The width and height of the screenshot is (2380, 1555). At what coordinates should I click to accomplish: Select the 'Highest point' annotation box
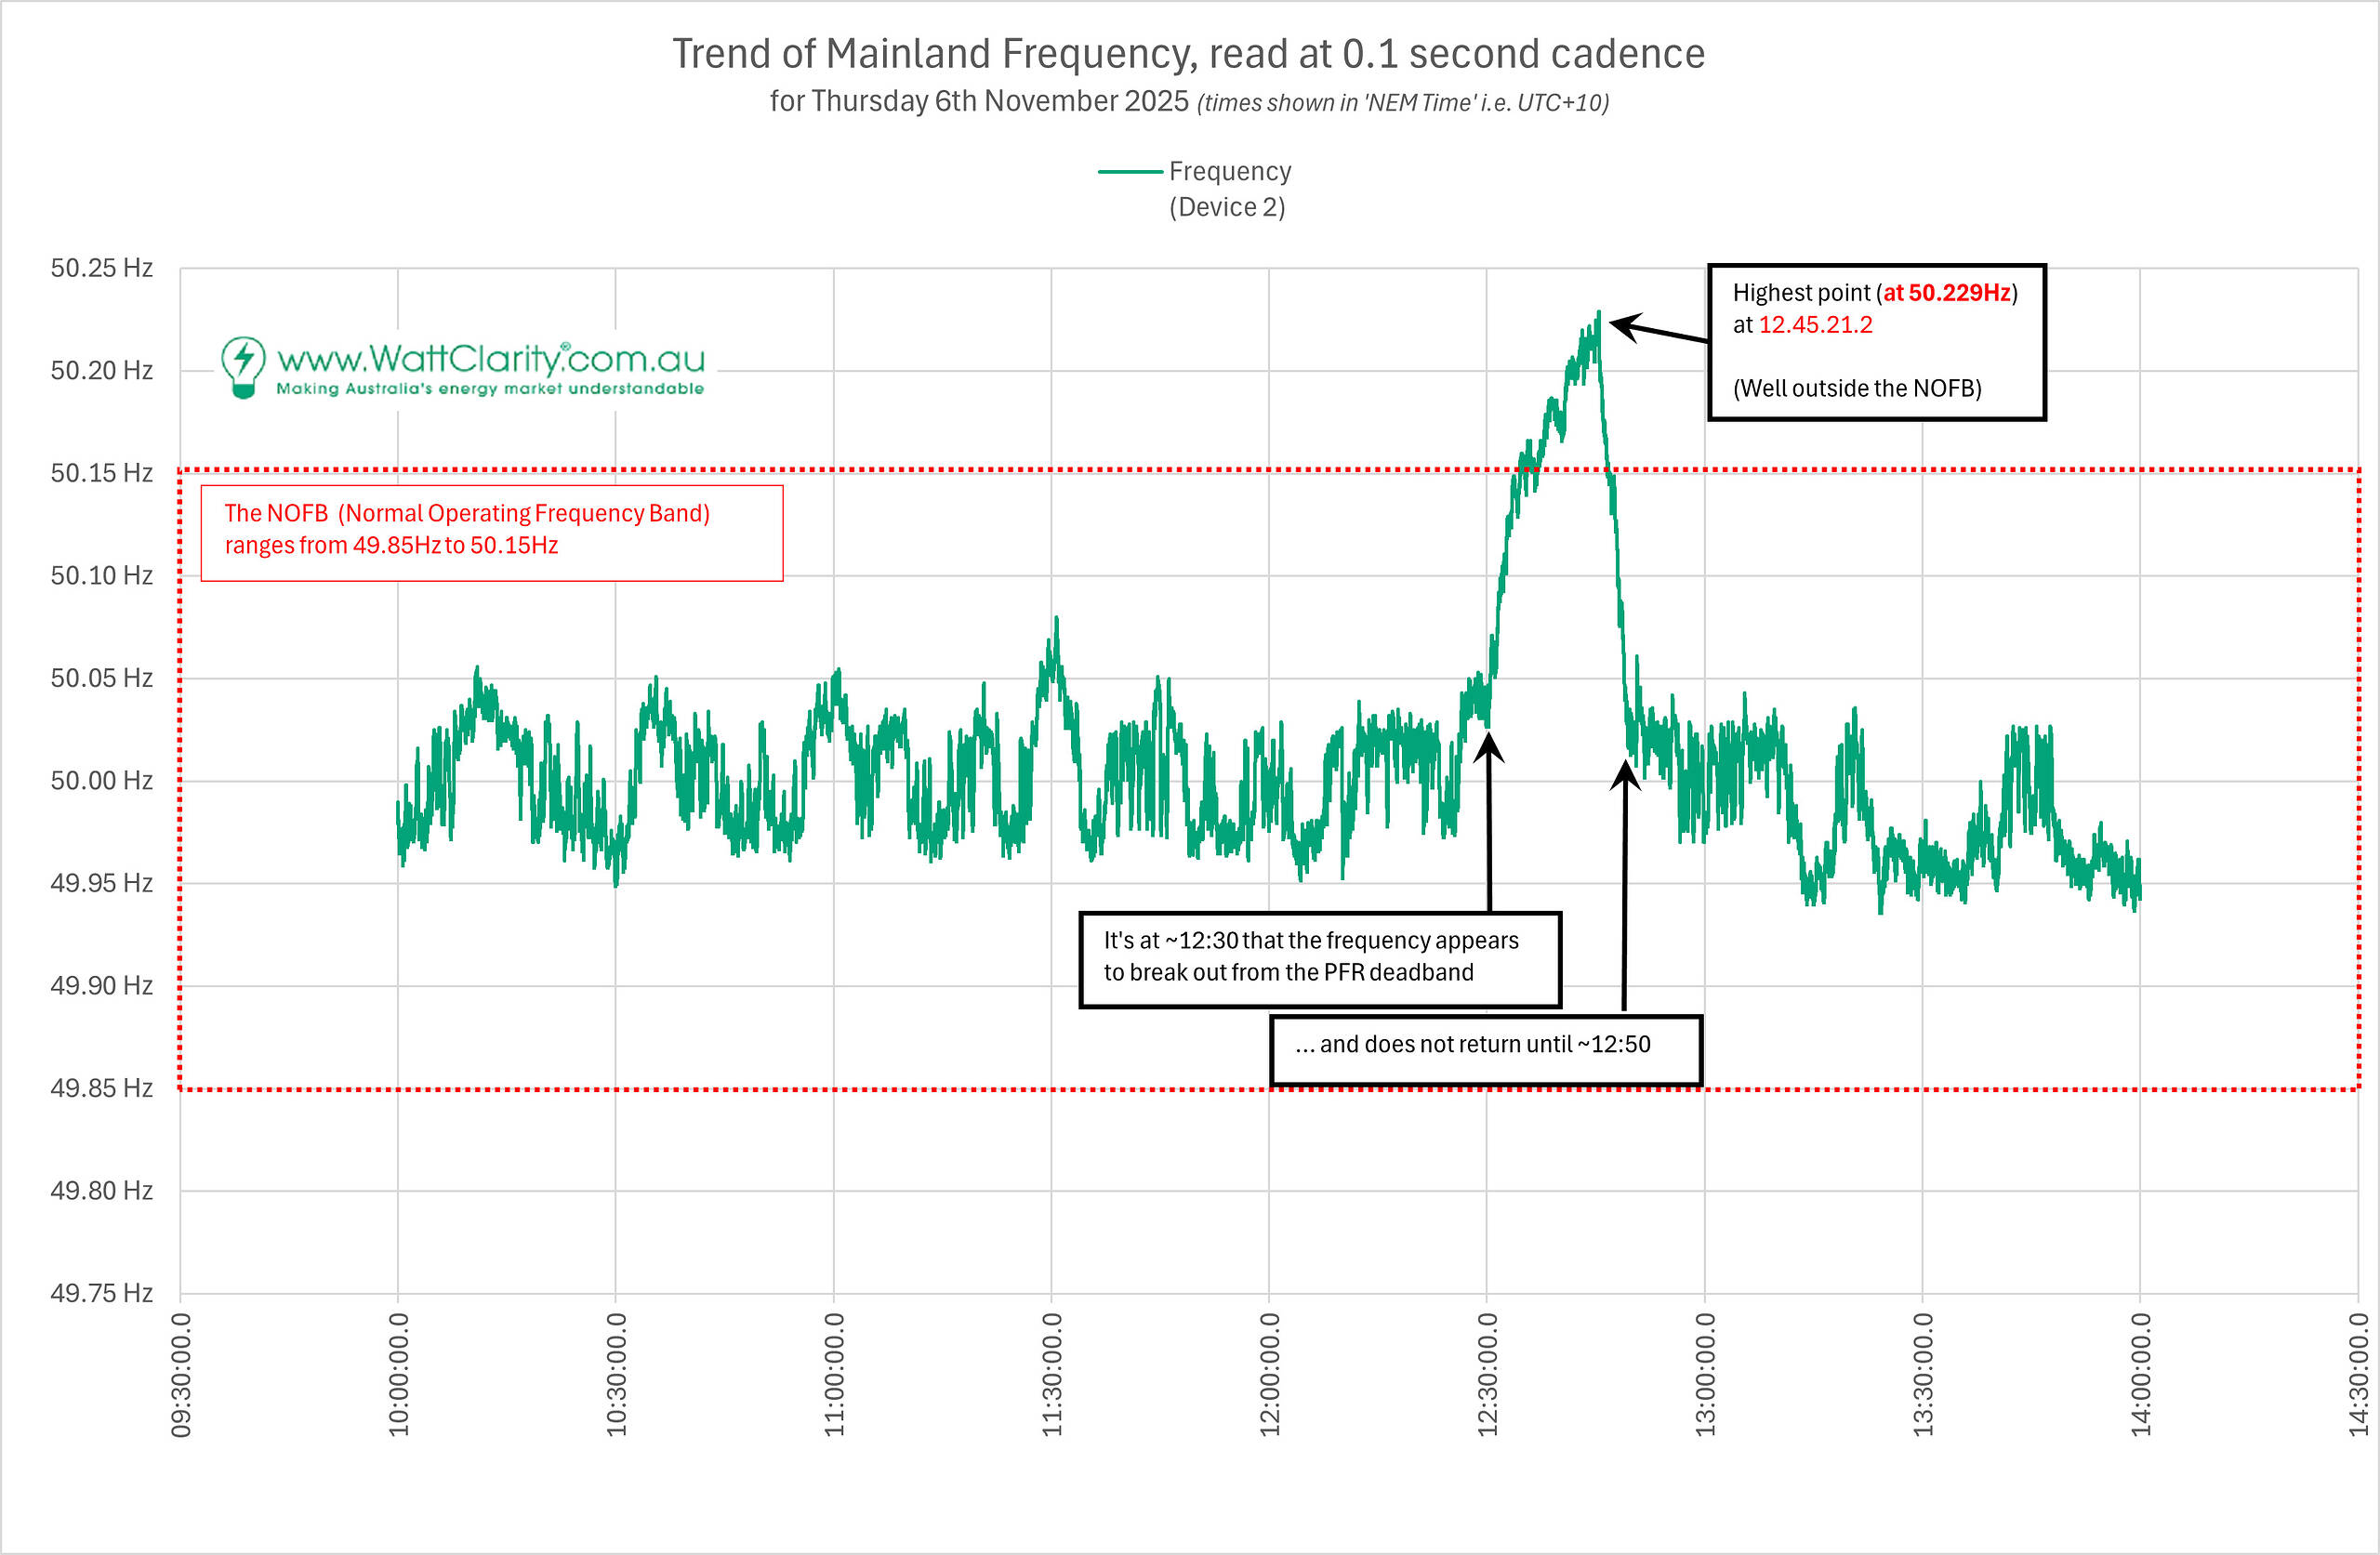[1876, 342]
